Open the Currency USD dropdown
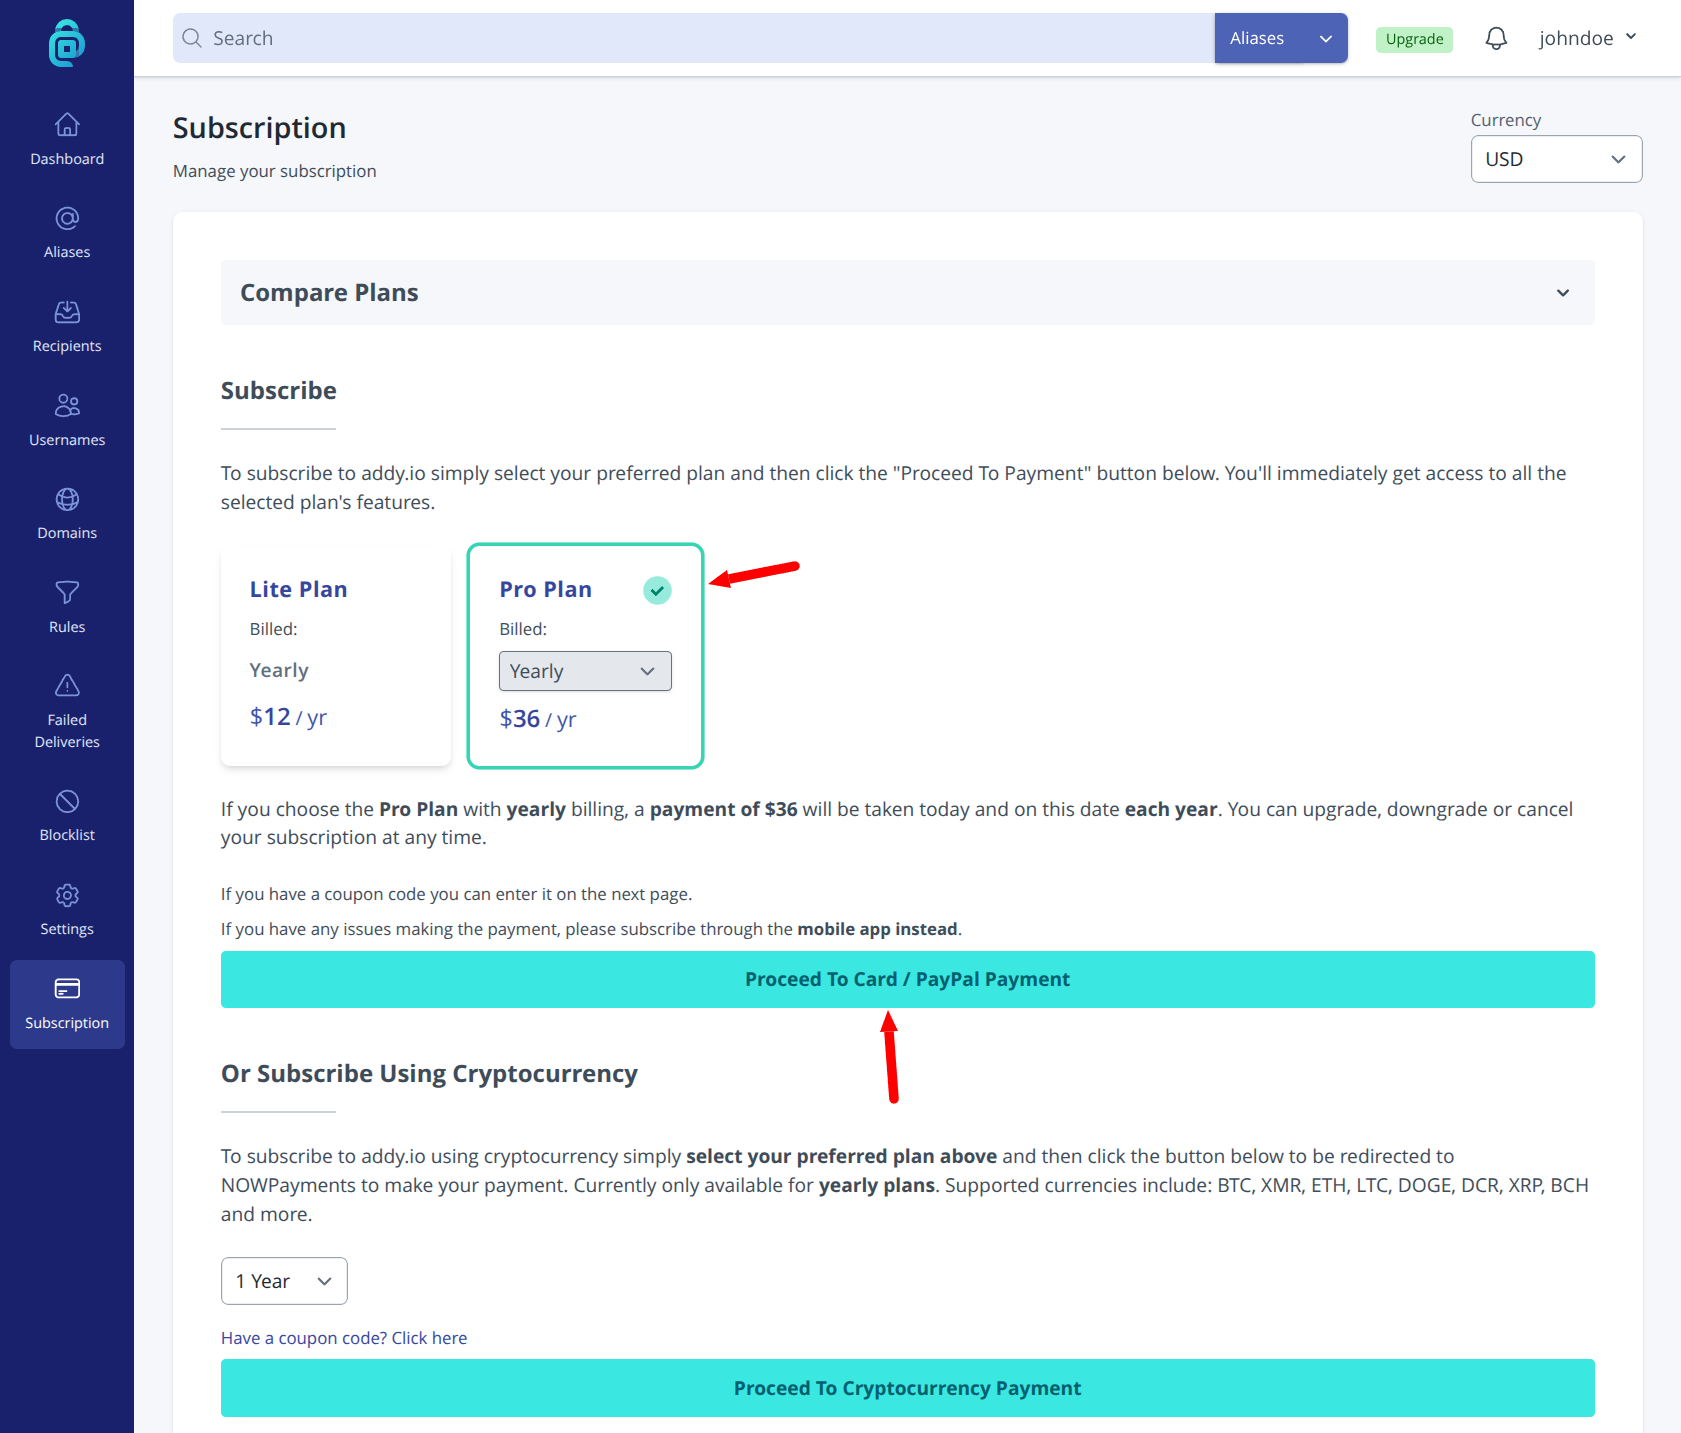1681x1433 pixels. [1556, 159]
